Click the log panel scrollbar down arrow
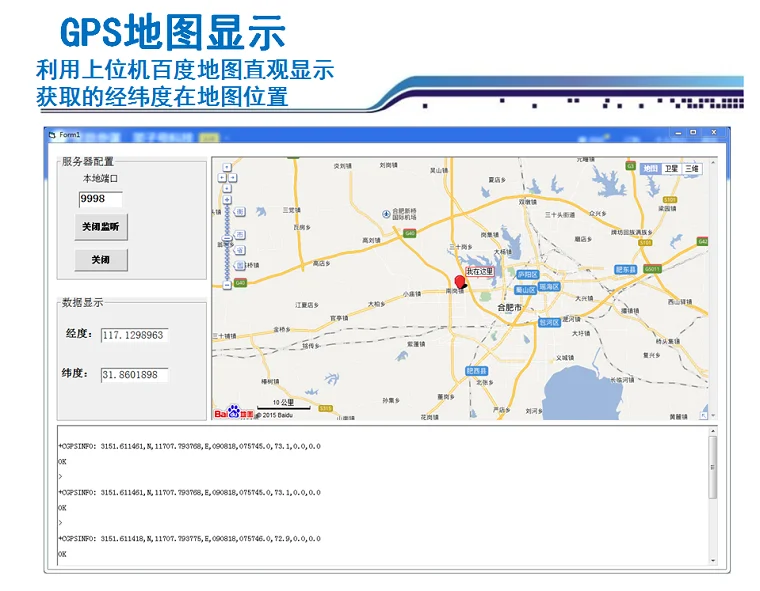Viewport: 760px width, 591px height. pos(712,560)
